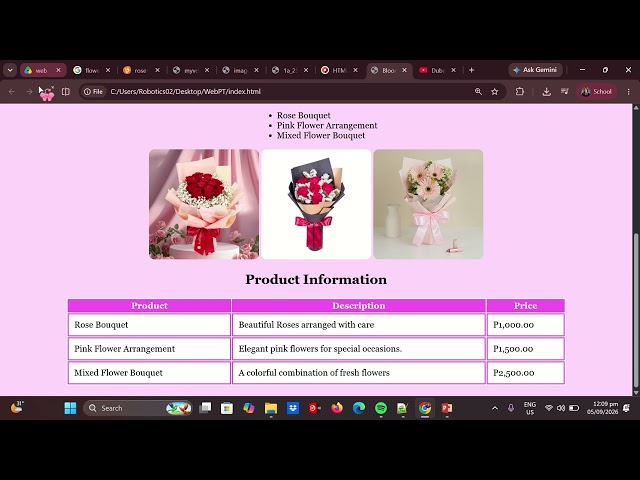Click the File site info chip
Image resolution: width=640 pixels, height=480 pixels.
pos(93,91)
